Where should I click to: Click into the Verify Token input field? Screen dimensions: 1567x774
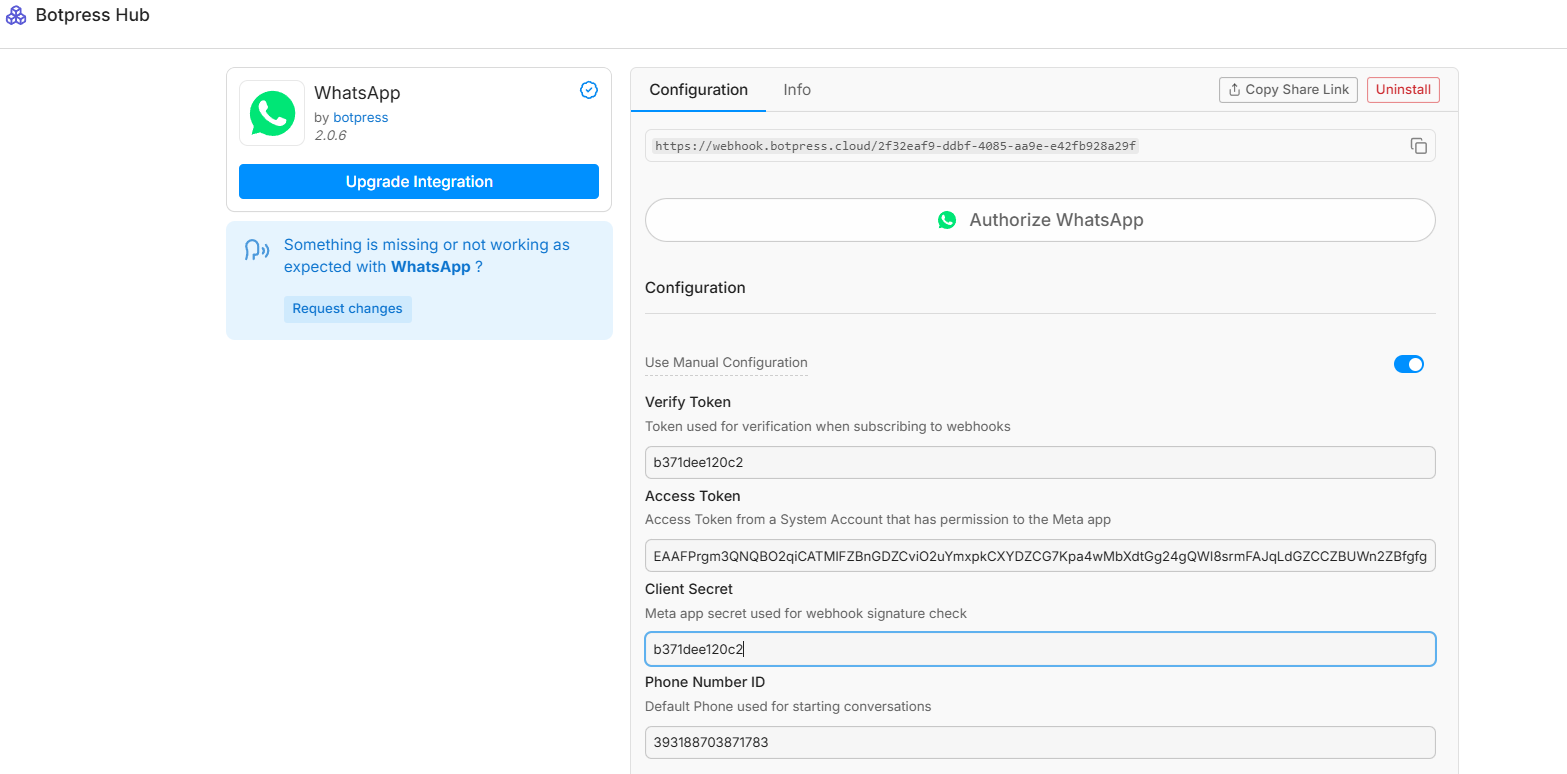[x=1040, y=462]
